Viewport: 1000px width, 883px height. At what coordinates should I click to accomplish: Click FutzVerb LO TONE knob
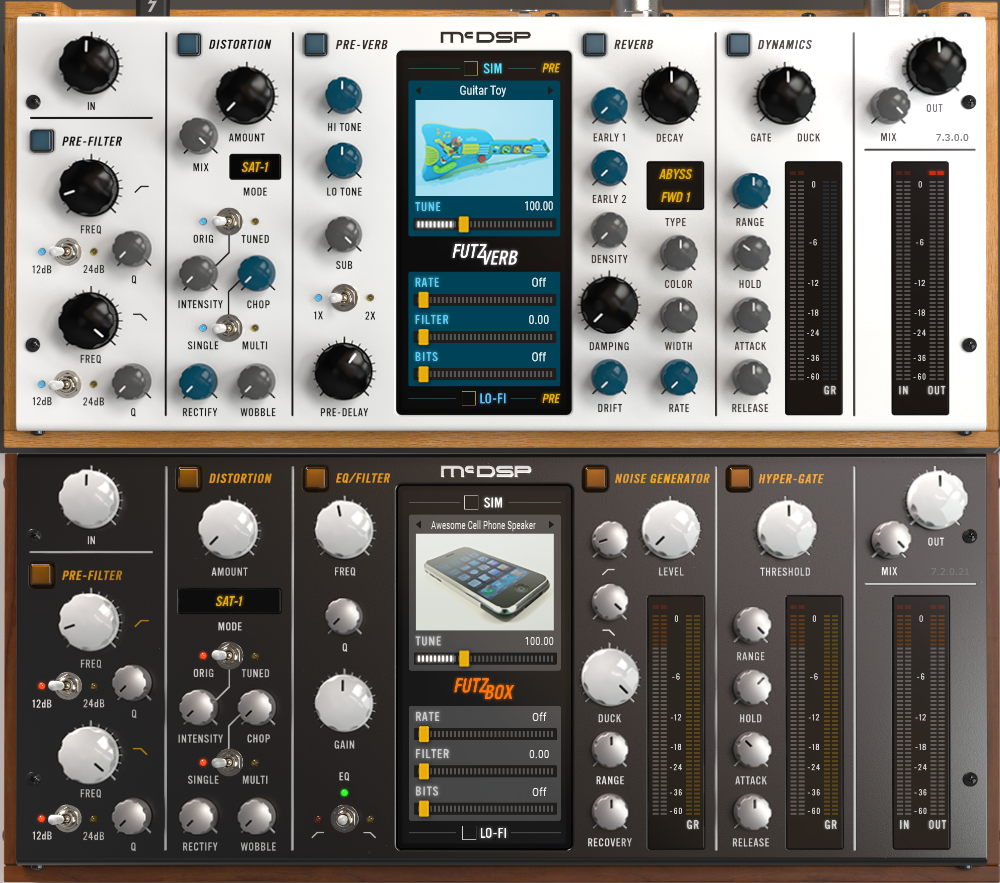pos(344,161)
